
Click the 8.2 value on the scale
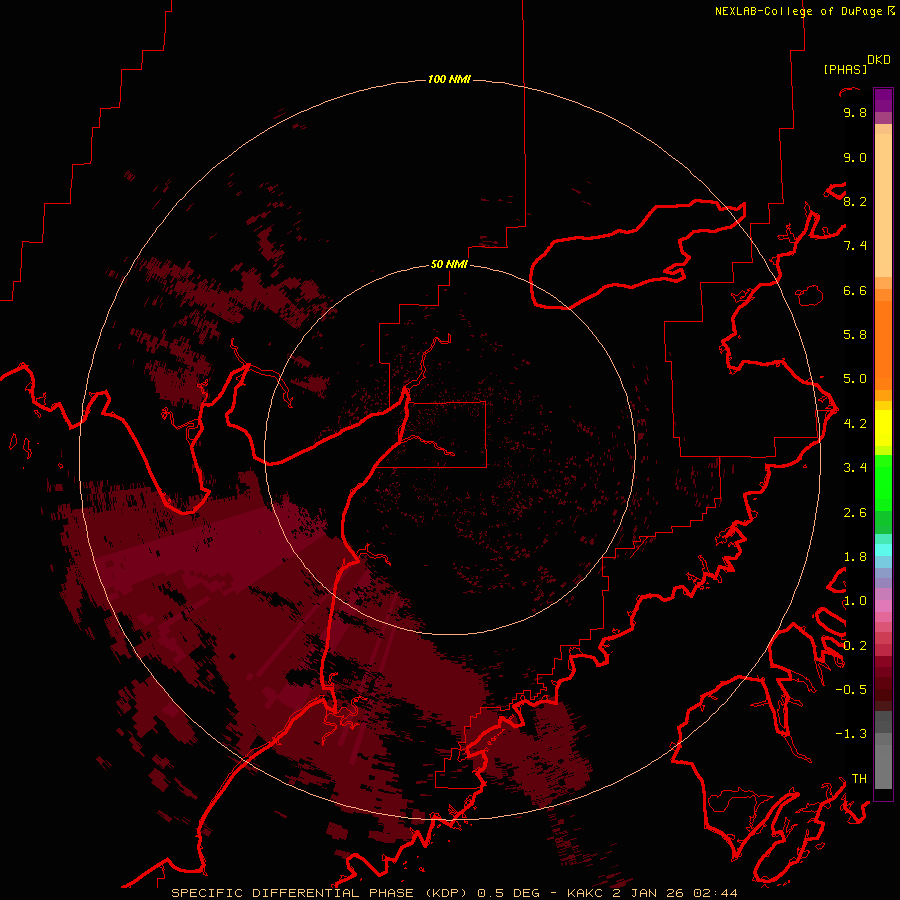(855, 201)
